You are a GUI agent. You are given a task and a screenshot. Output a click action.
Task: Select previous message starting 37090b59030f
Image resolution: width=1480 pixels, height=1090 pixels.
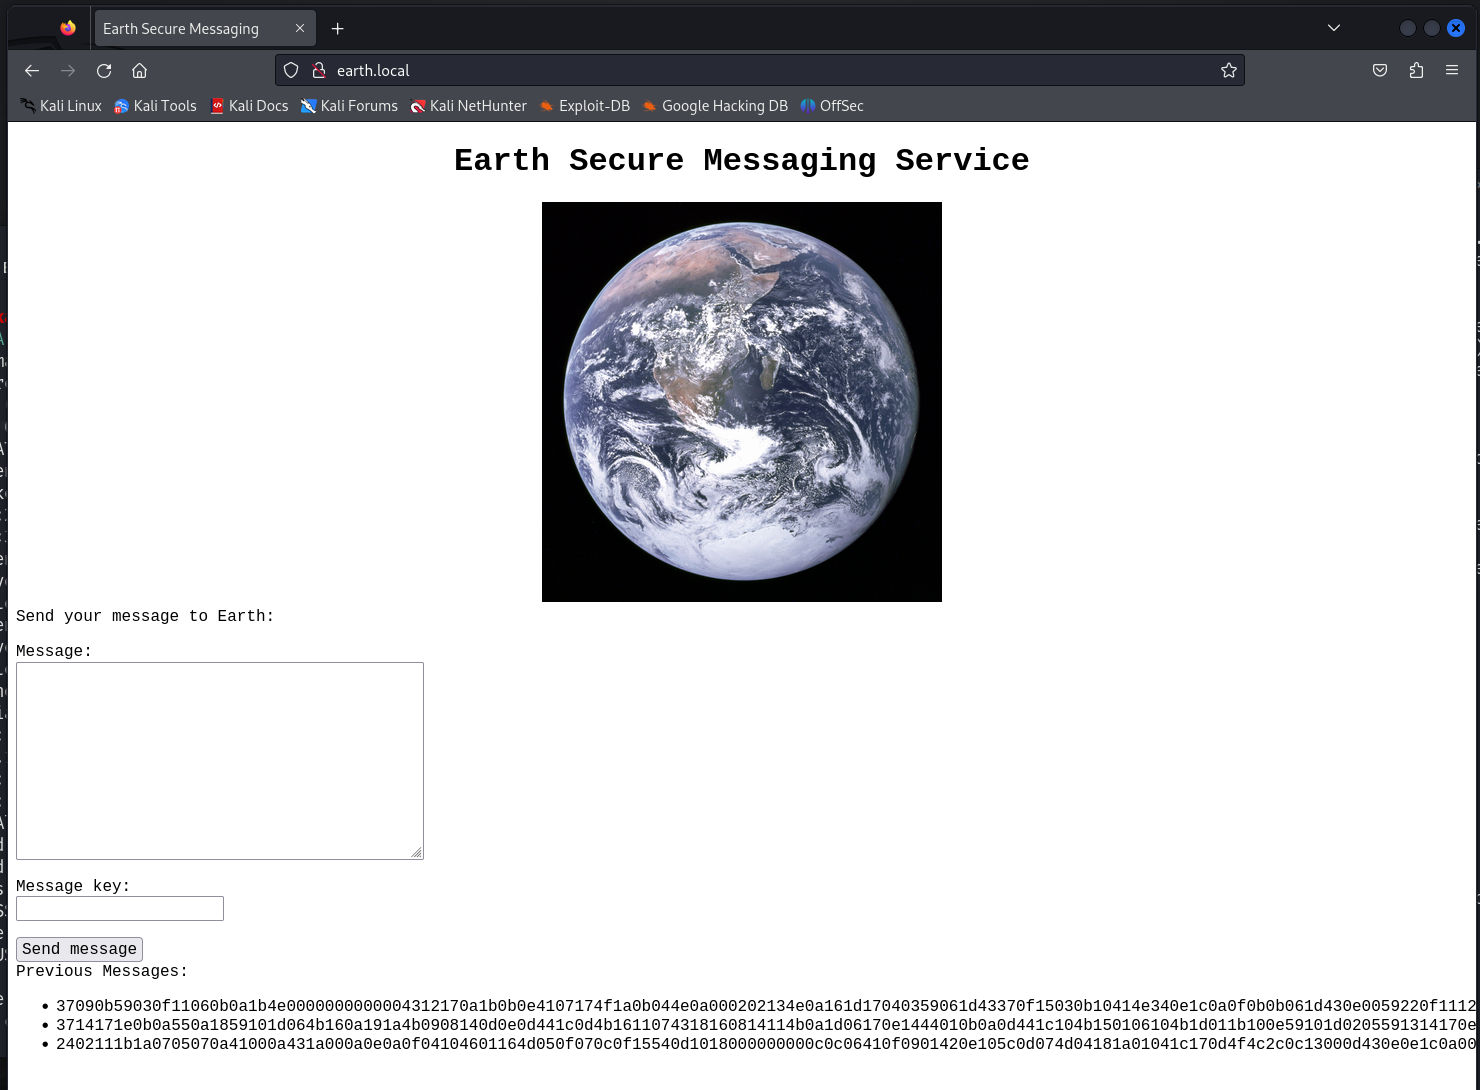[x=766, y=1006]
